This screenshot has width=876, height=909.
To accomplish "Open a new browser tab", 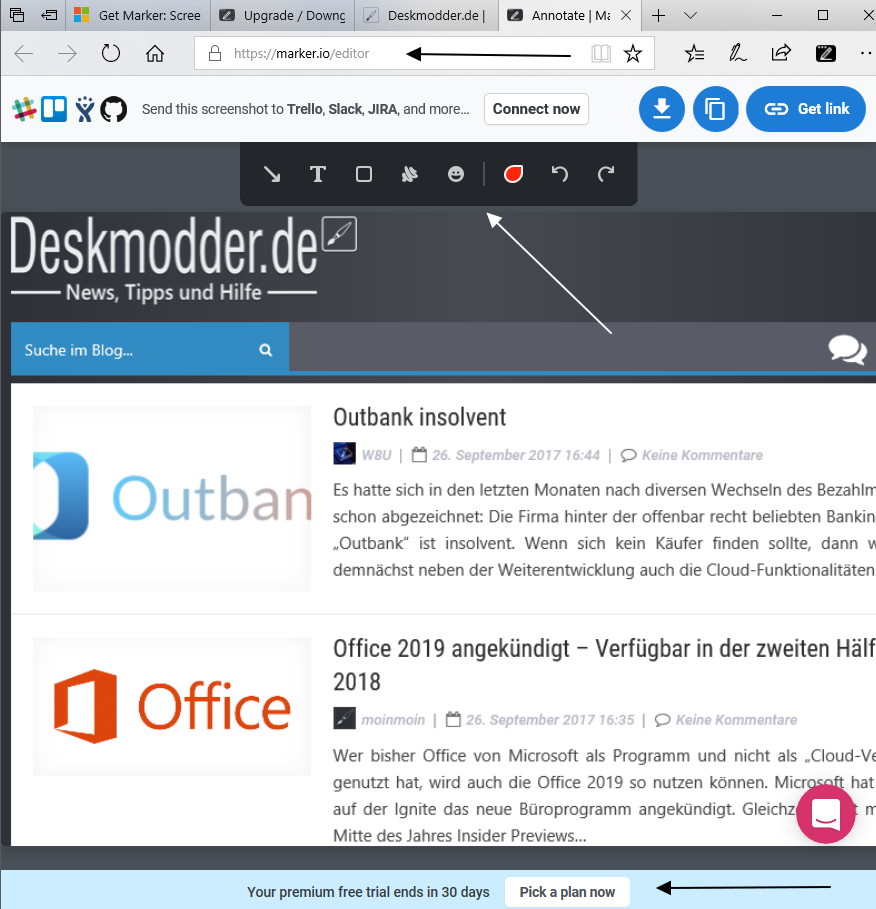I will tap(658, 15).
